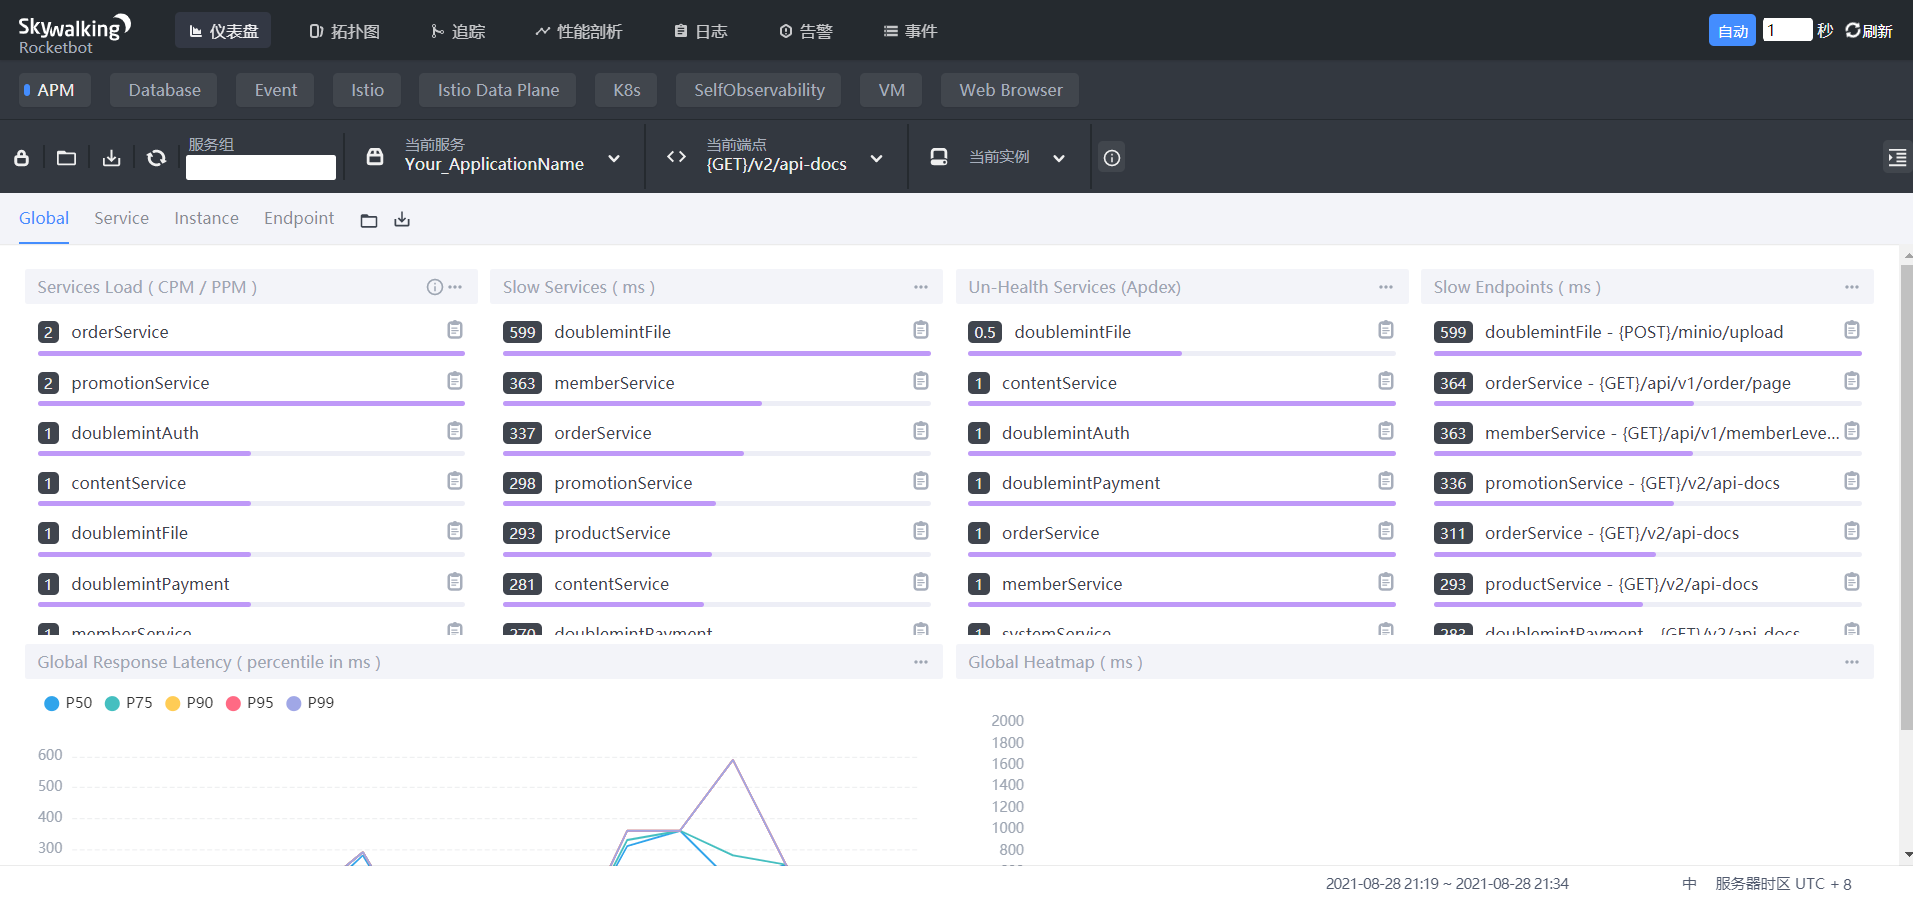Click the download export icon in the toolbar
Viewport: 1913px width, 901px height.
point(111,158)
